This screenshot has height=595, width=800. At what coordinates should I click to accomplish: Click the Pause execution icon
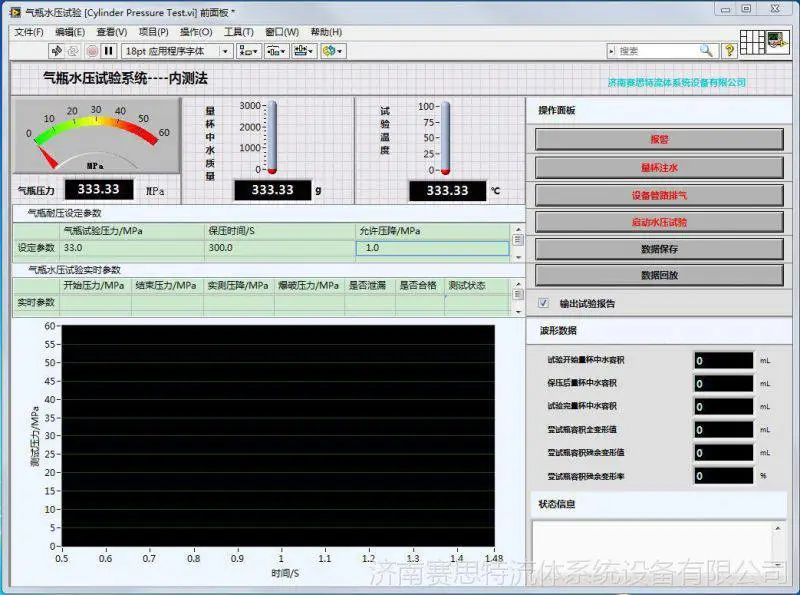tap(108, 51)
